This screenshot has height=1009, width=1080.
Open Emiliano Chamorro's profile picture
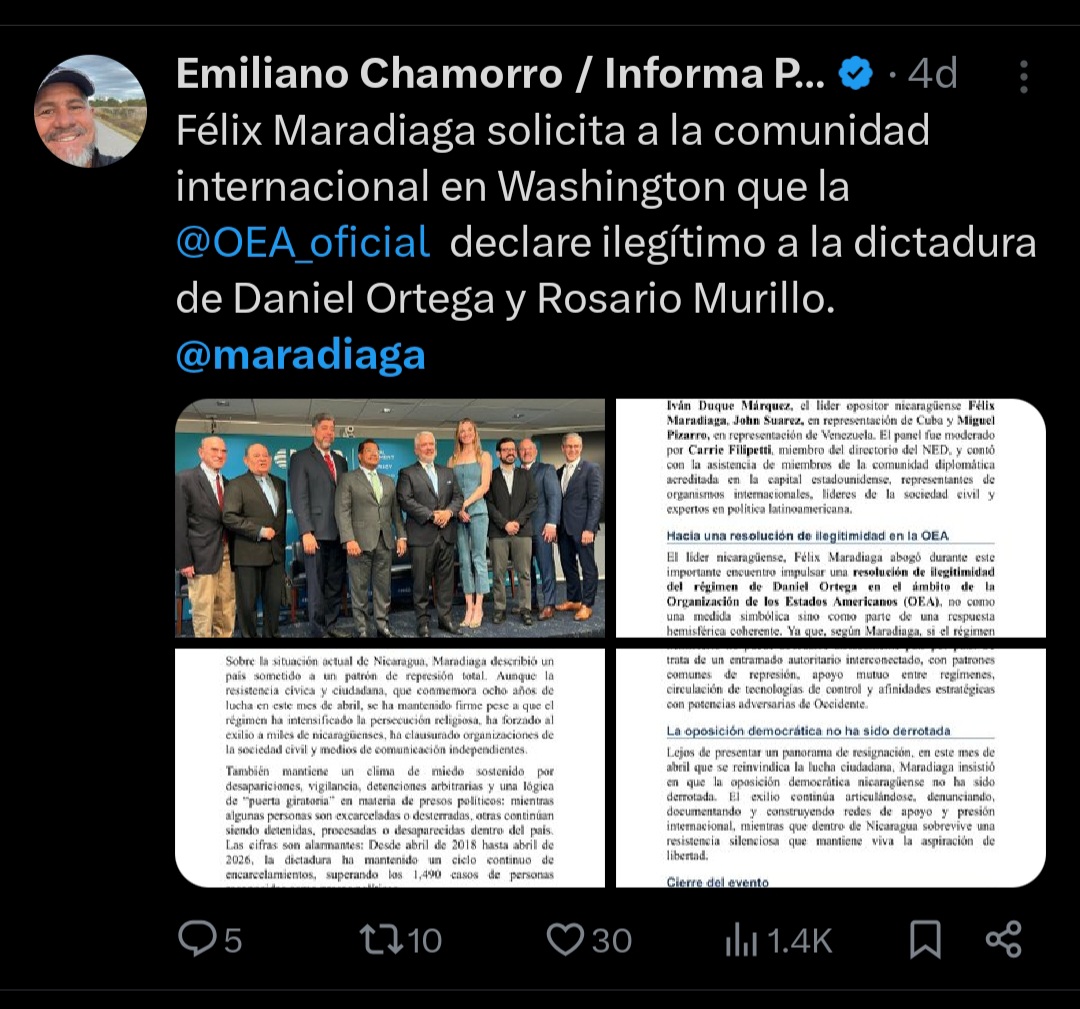pyautogui.click(x=90, y=111)
